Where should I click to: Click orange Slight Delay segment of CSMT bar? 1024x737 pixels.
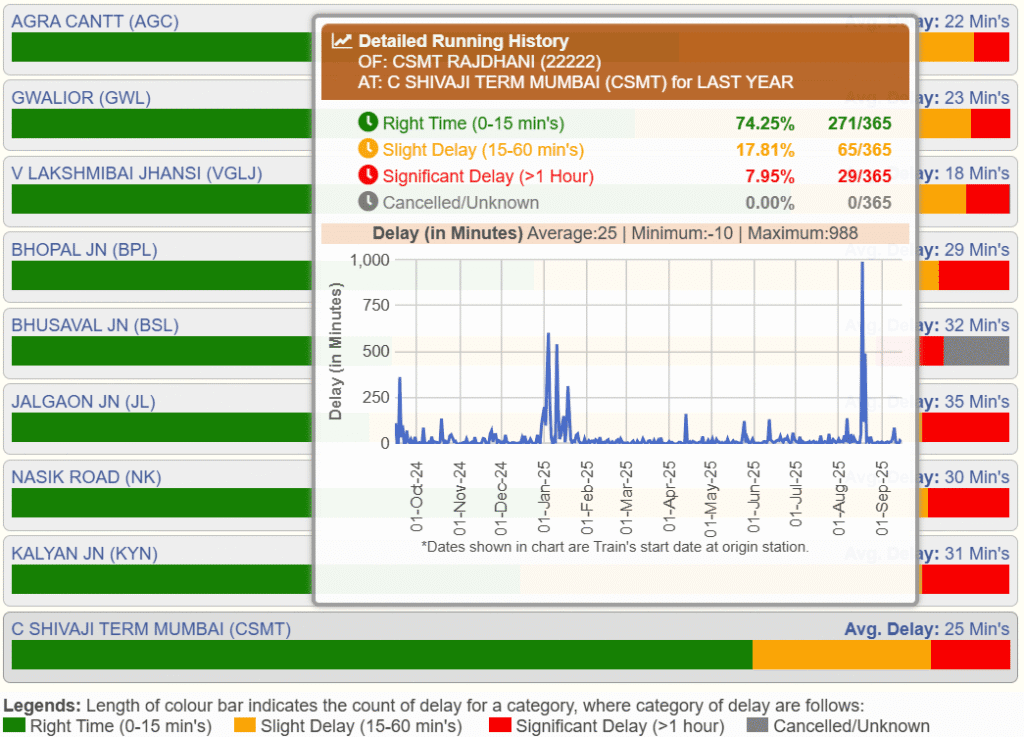click(841, 655)
